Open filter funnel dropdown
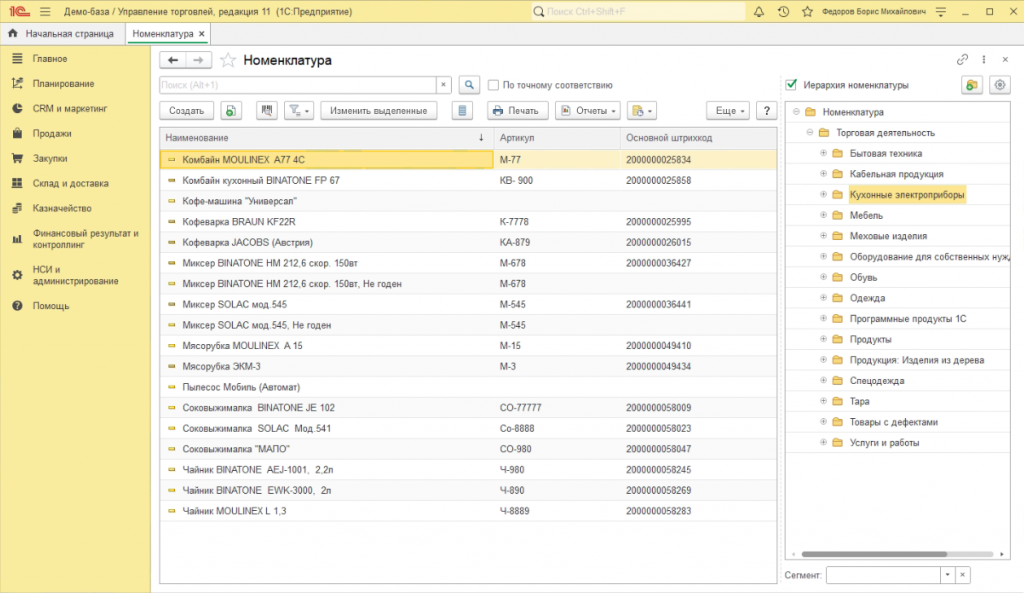This screenshot has height=593, width=1024. click(299, 111)
